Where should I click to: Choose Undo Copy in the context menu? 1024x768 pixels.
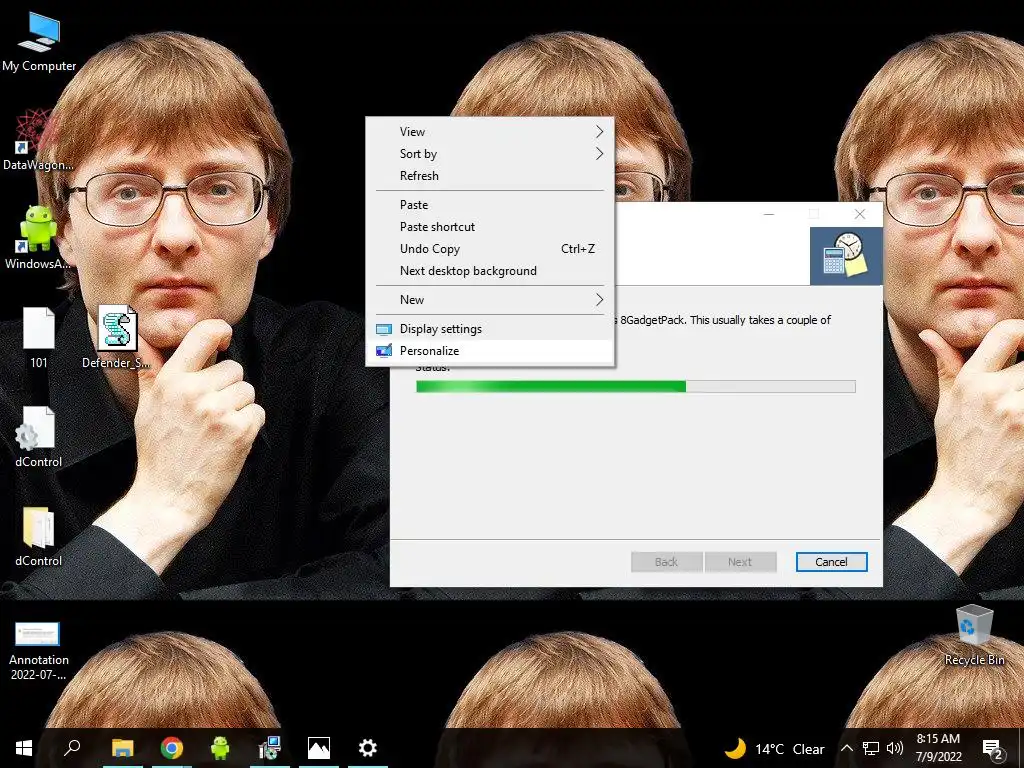click(490, 249)
